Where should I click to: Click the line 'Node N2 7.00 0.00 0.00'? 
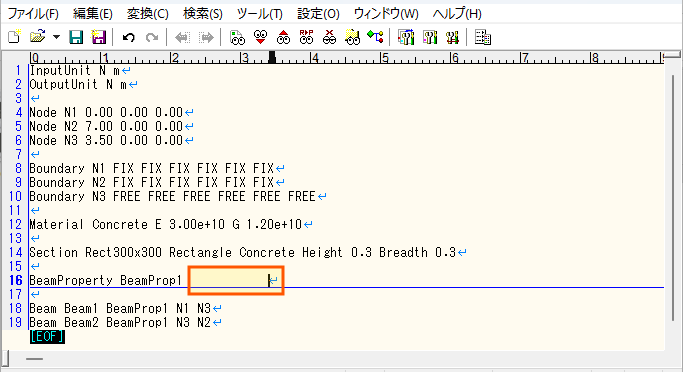point(106,126)
